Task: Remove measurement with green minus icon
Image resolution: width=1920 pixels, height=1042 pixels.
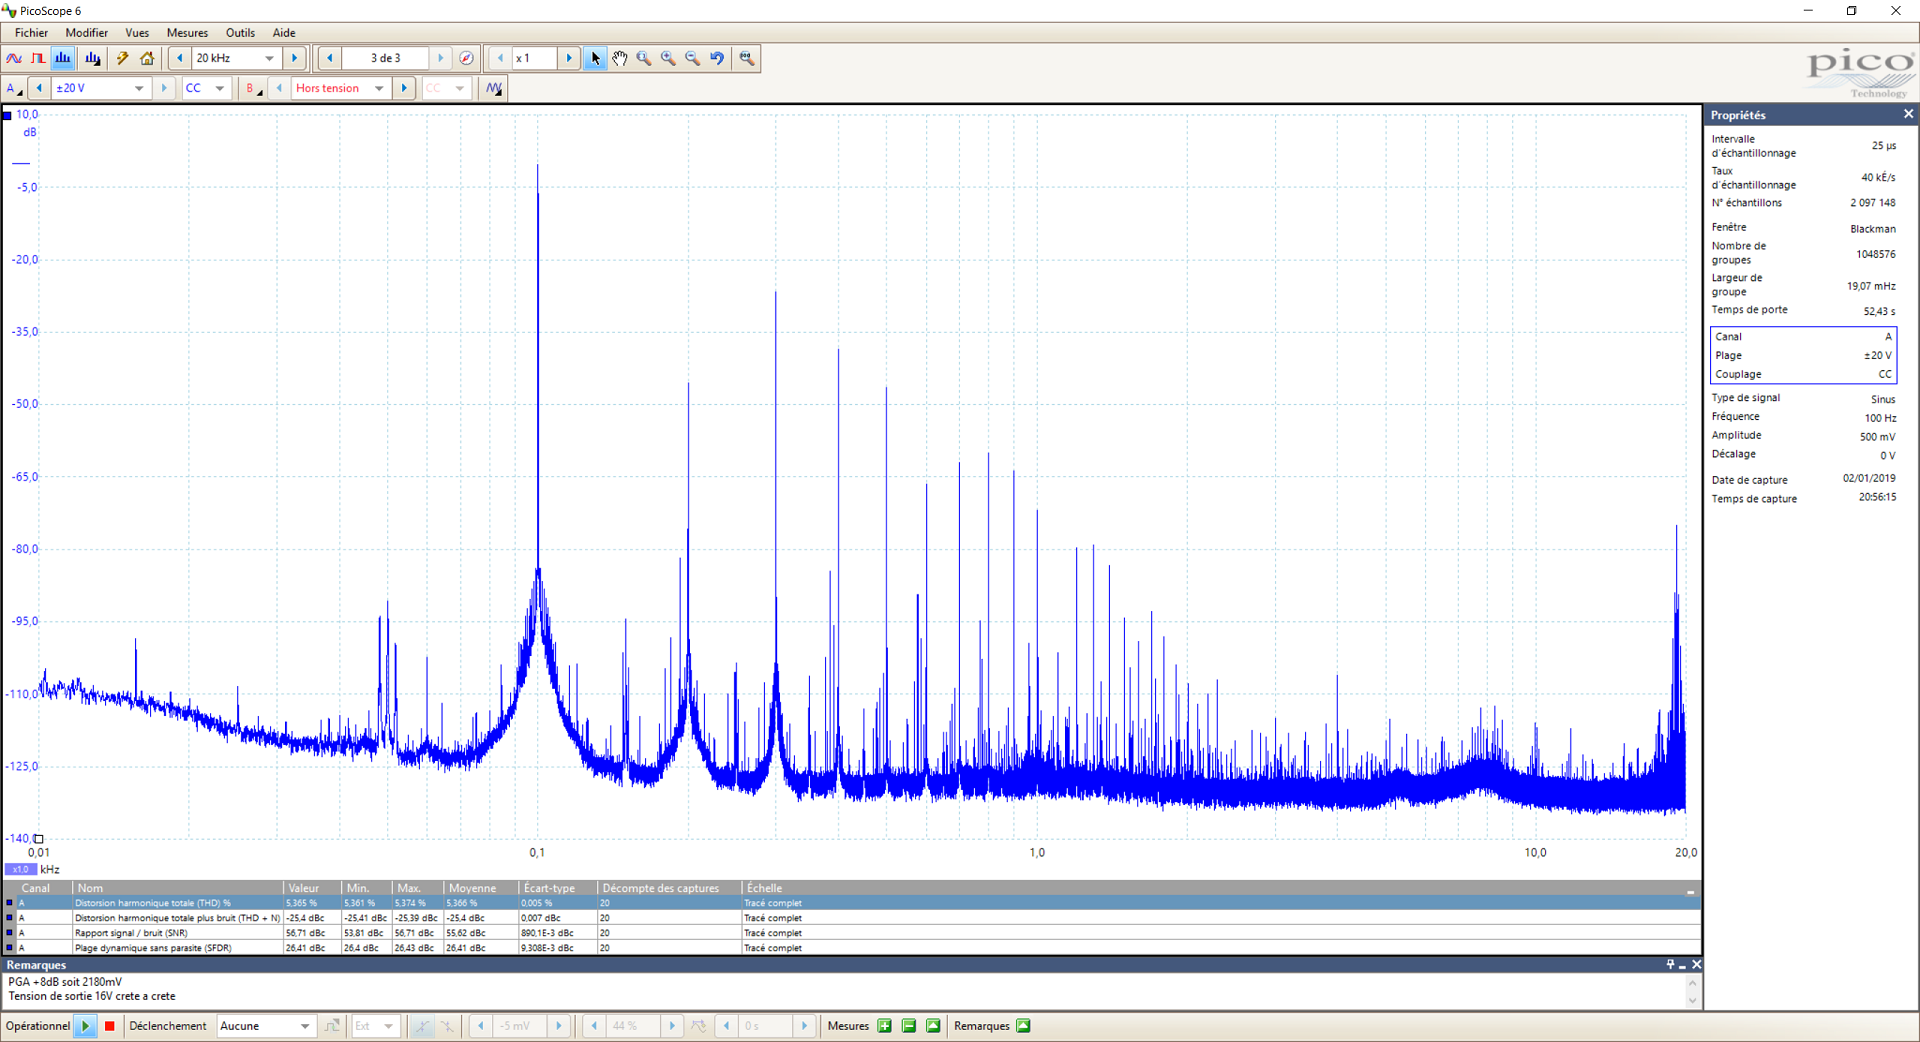Action: tap(909, 1026)
